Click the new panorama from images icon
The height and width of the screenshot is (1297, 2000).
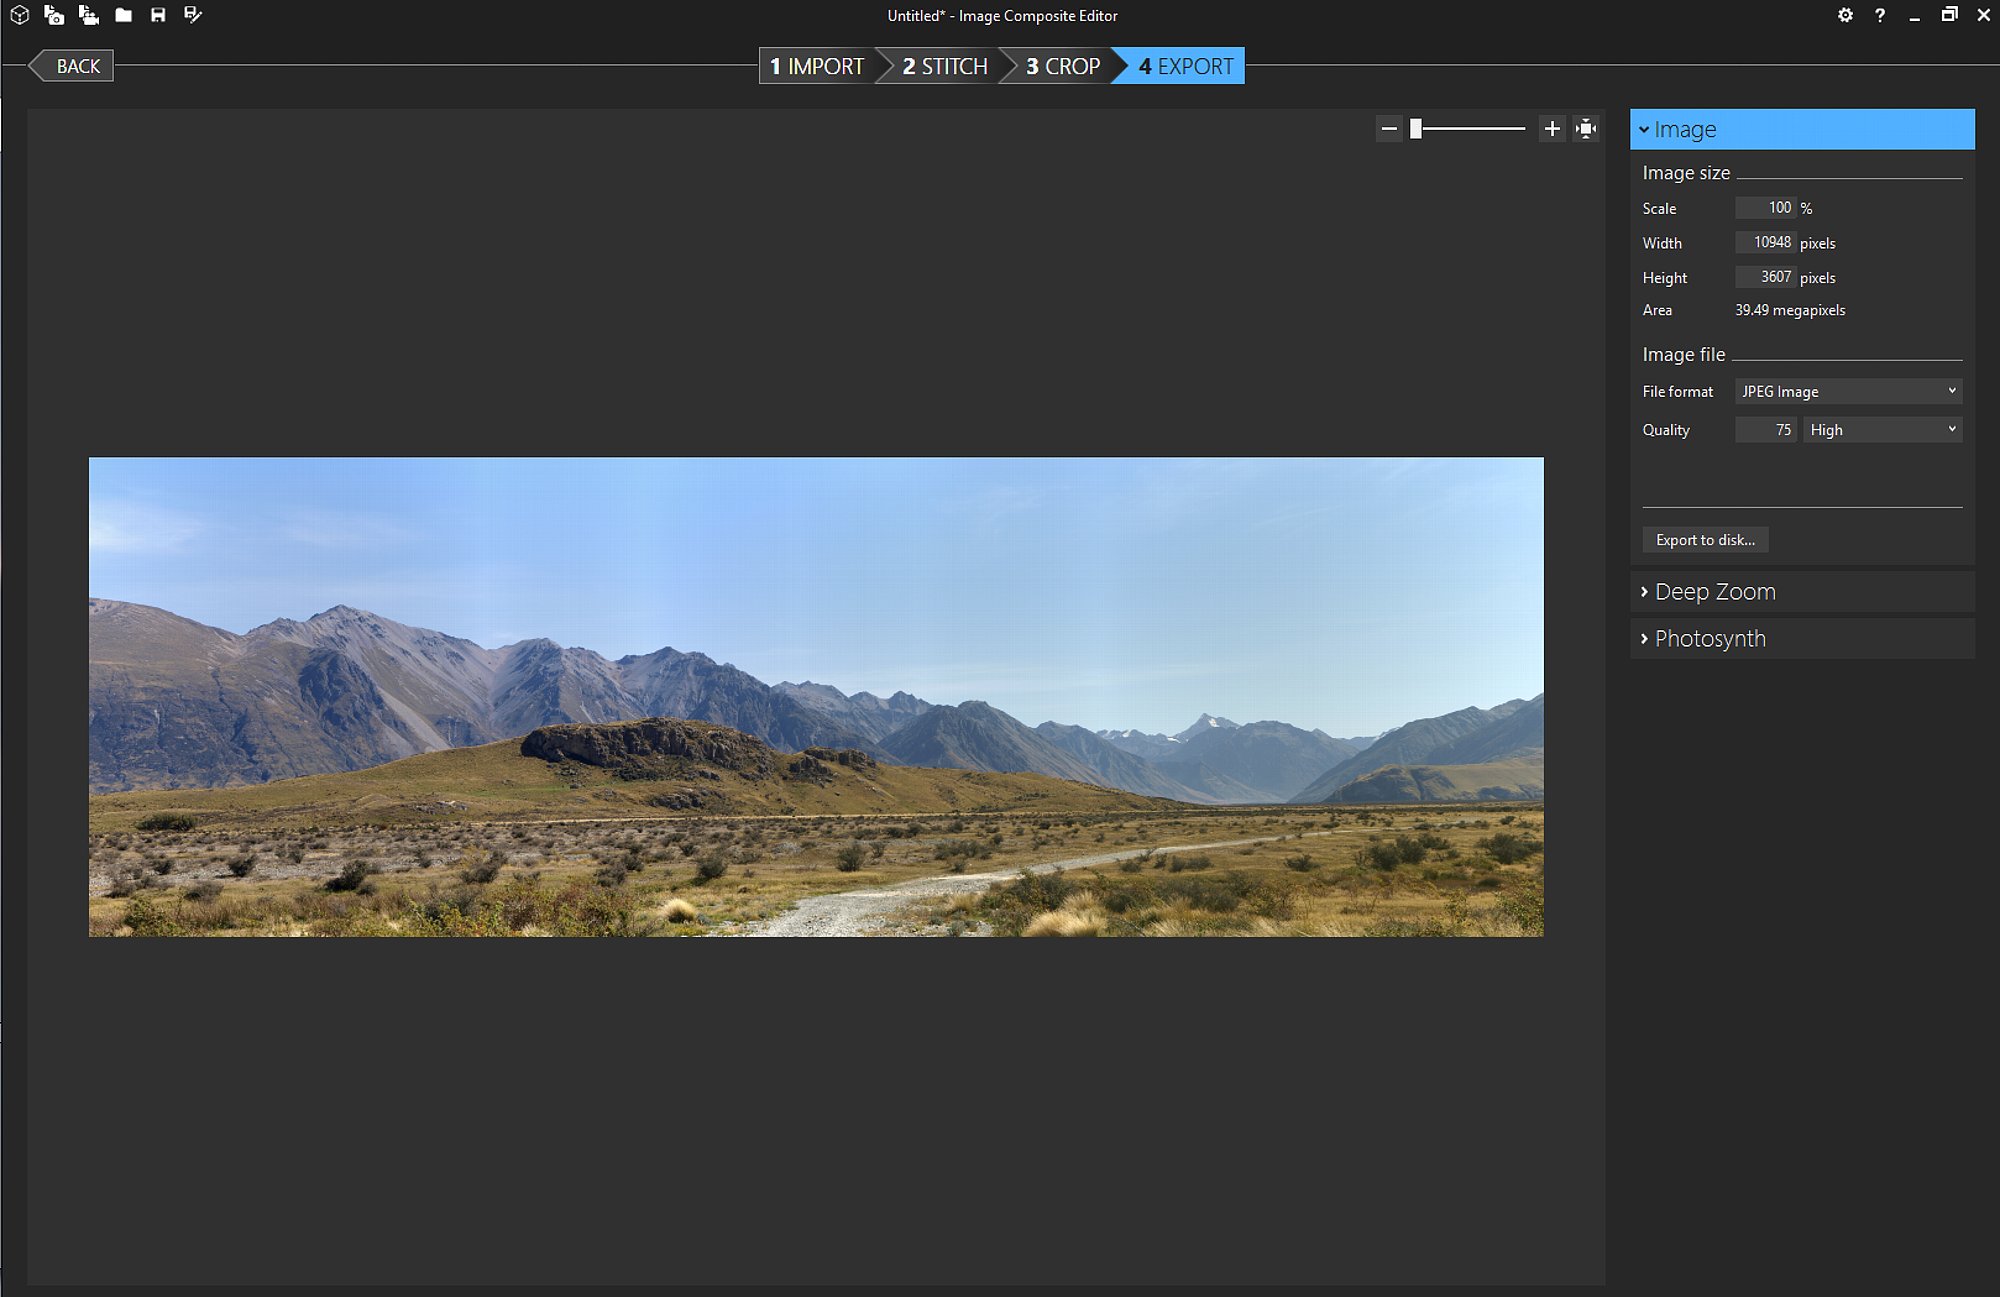tap(54, 15)
